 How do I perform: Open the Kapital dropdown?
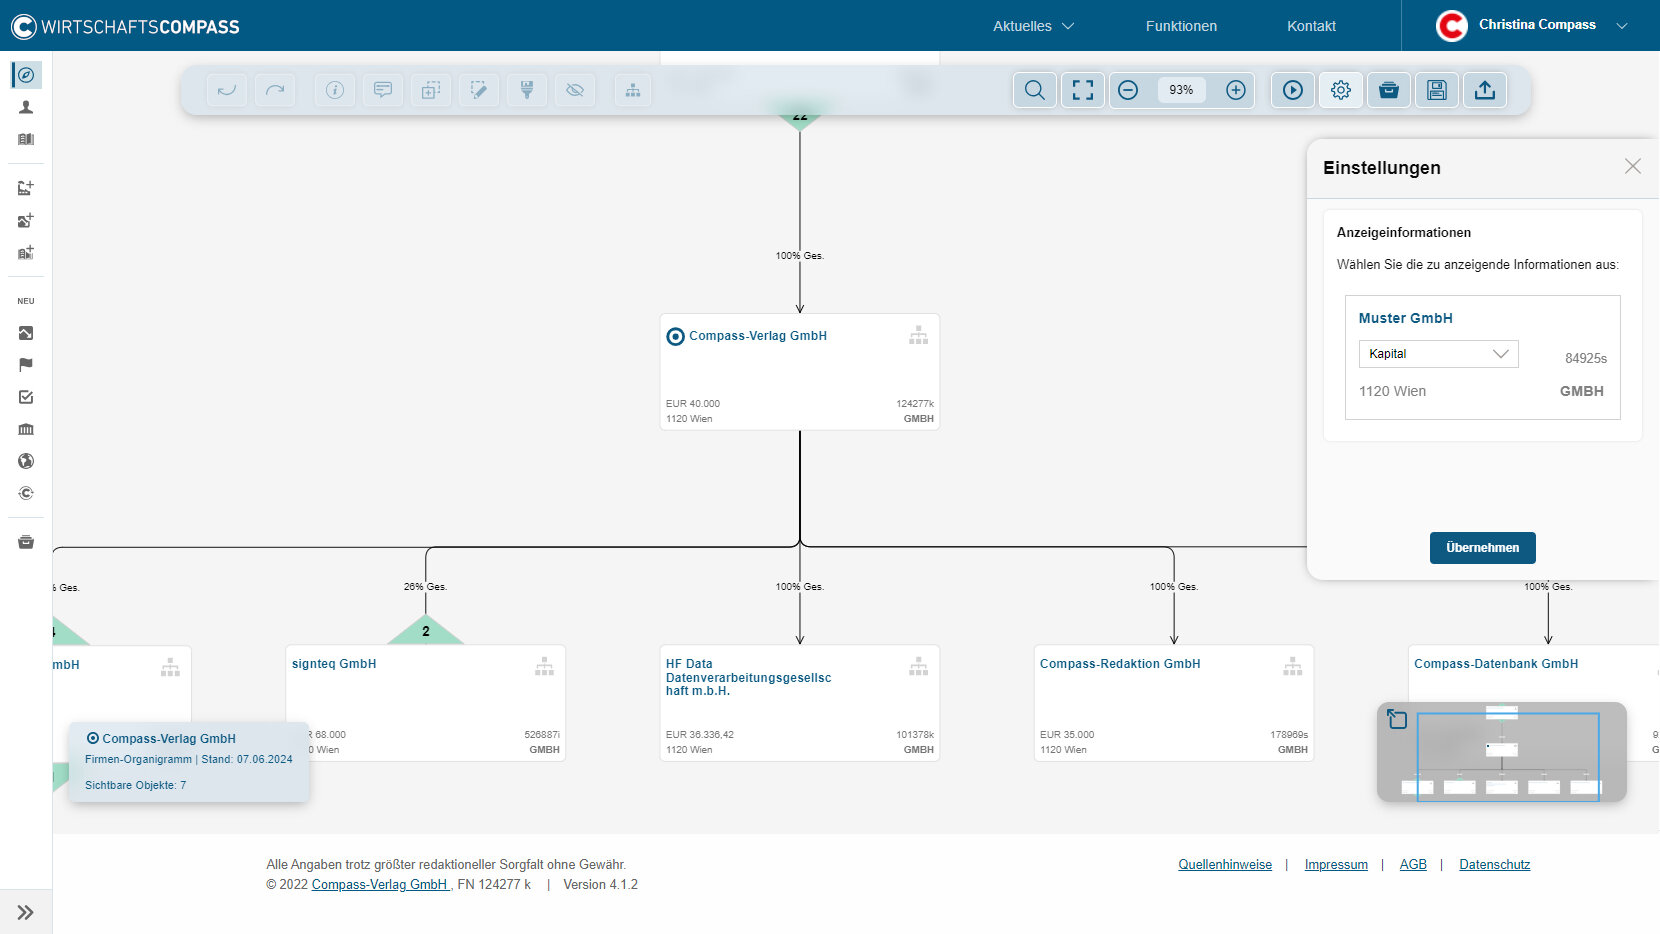coord(1438,354)
